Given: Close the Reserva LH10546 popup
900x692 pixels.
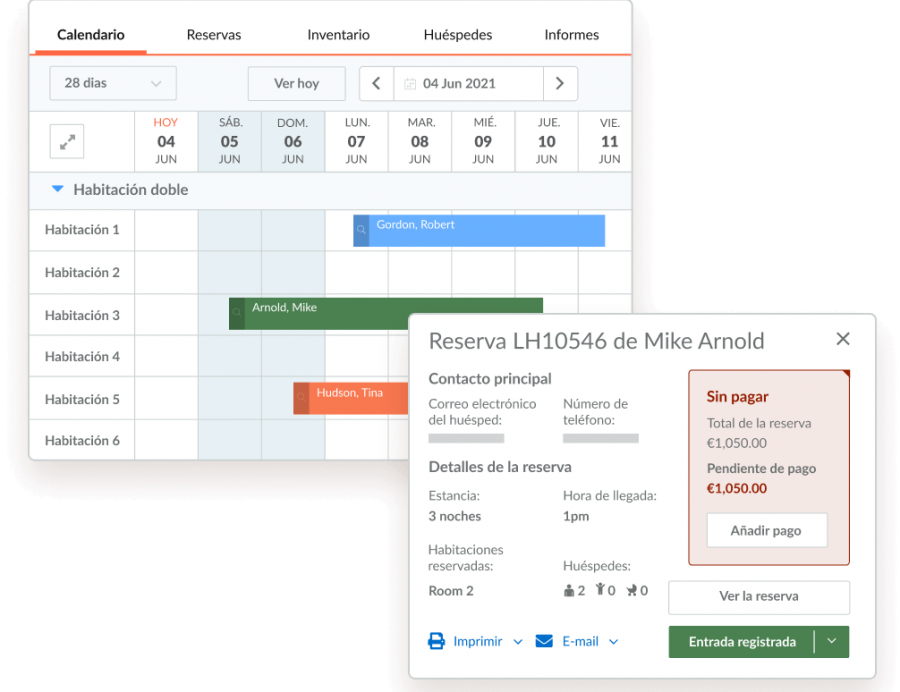Looking at the screenshot, I should click(843, 339).
